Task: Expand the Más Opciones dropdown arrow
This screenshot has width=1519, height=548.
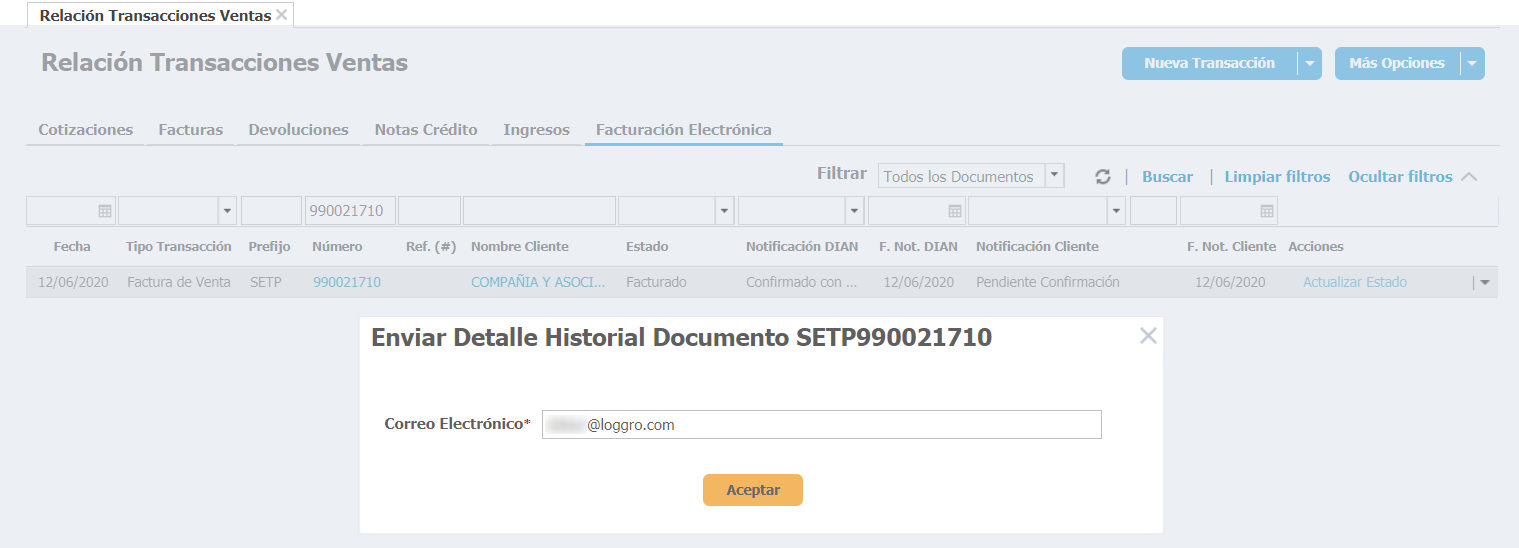Action: pos(1472,63)
